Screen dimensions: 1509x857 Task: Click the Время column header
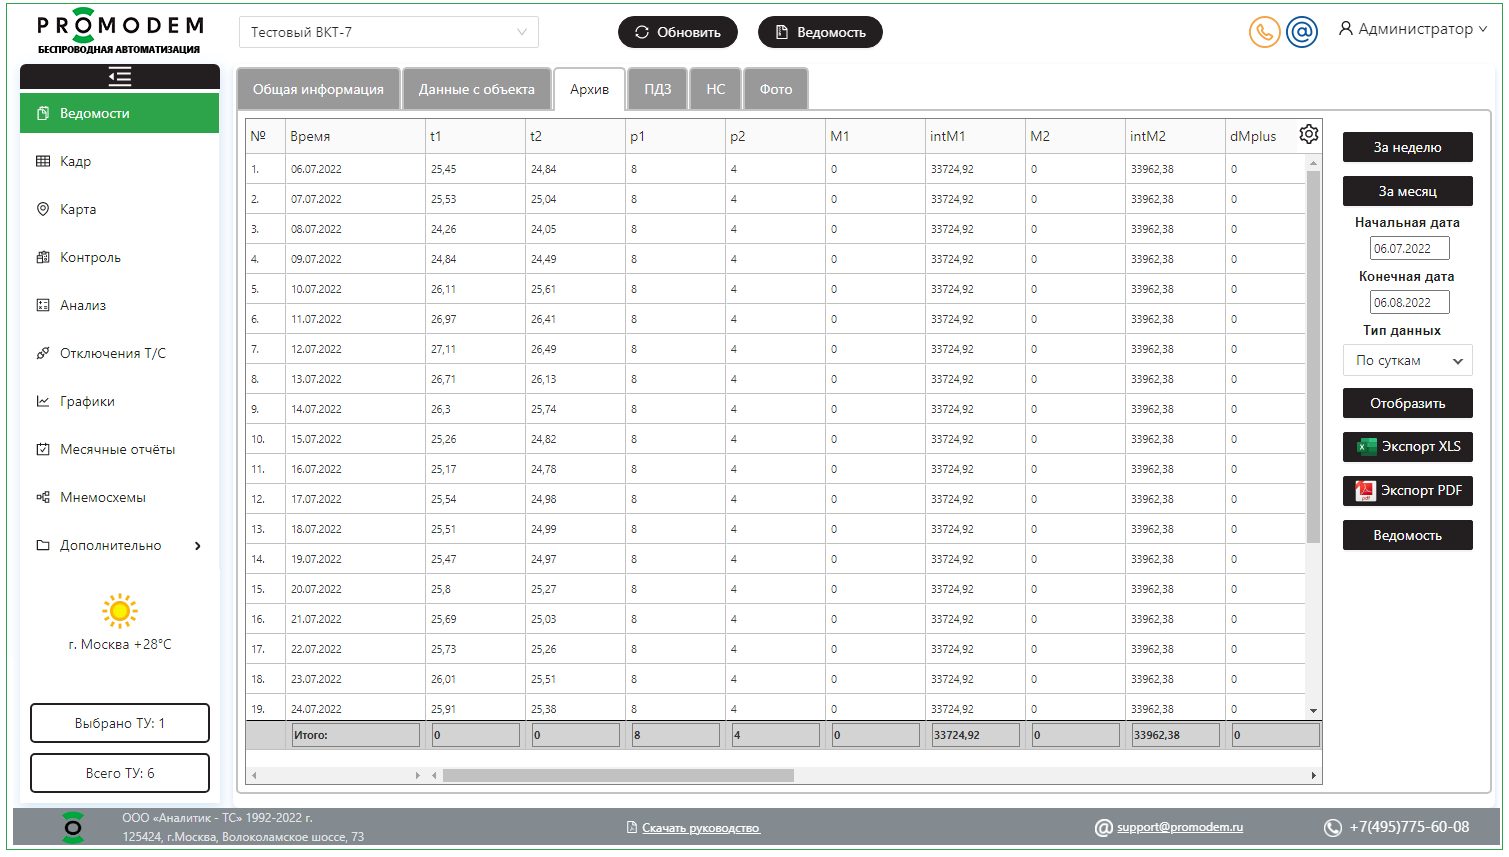point(355,136)
